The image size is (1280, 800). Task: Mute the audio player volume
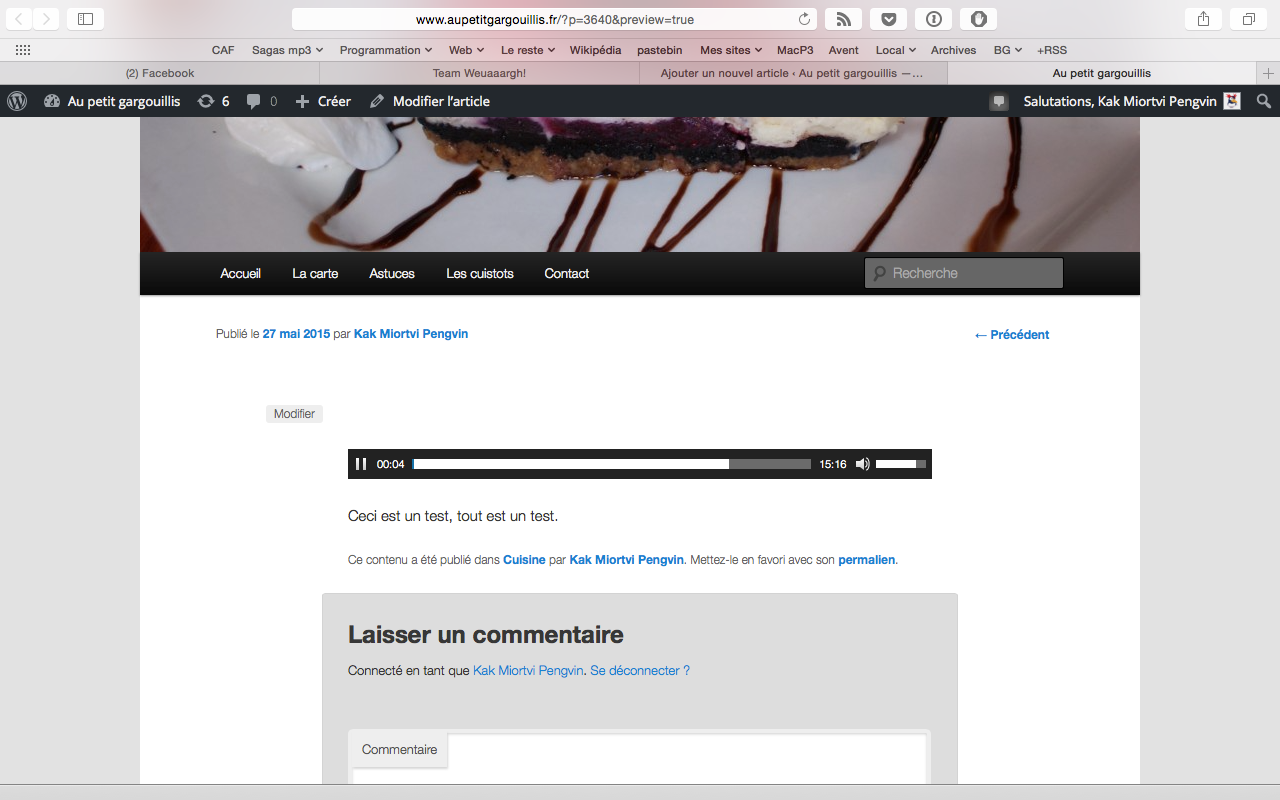(862, 464)
